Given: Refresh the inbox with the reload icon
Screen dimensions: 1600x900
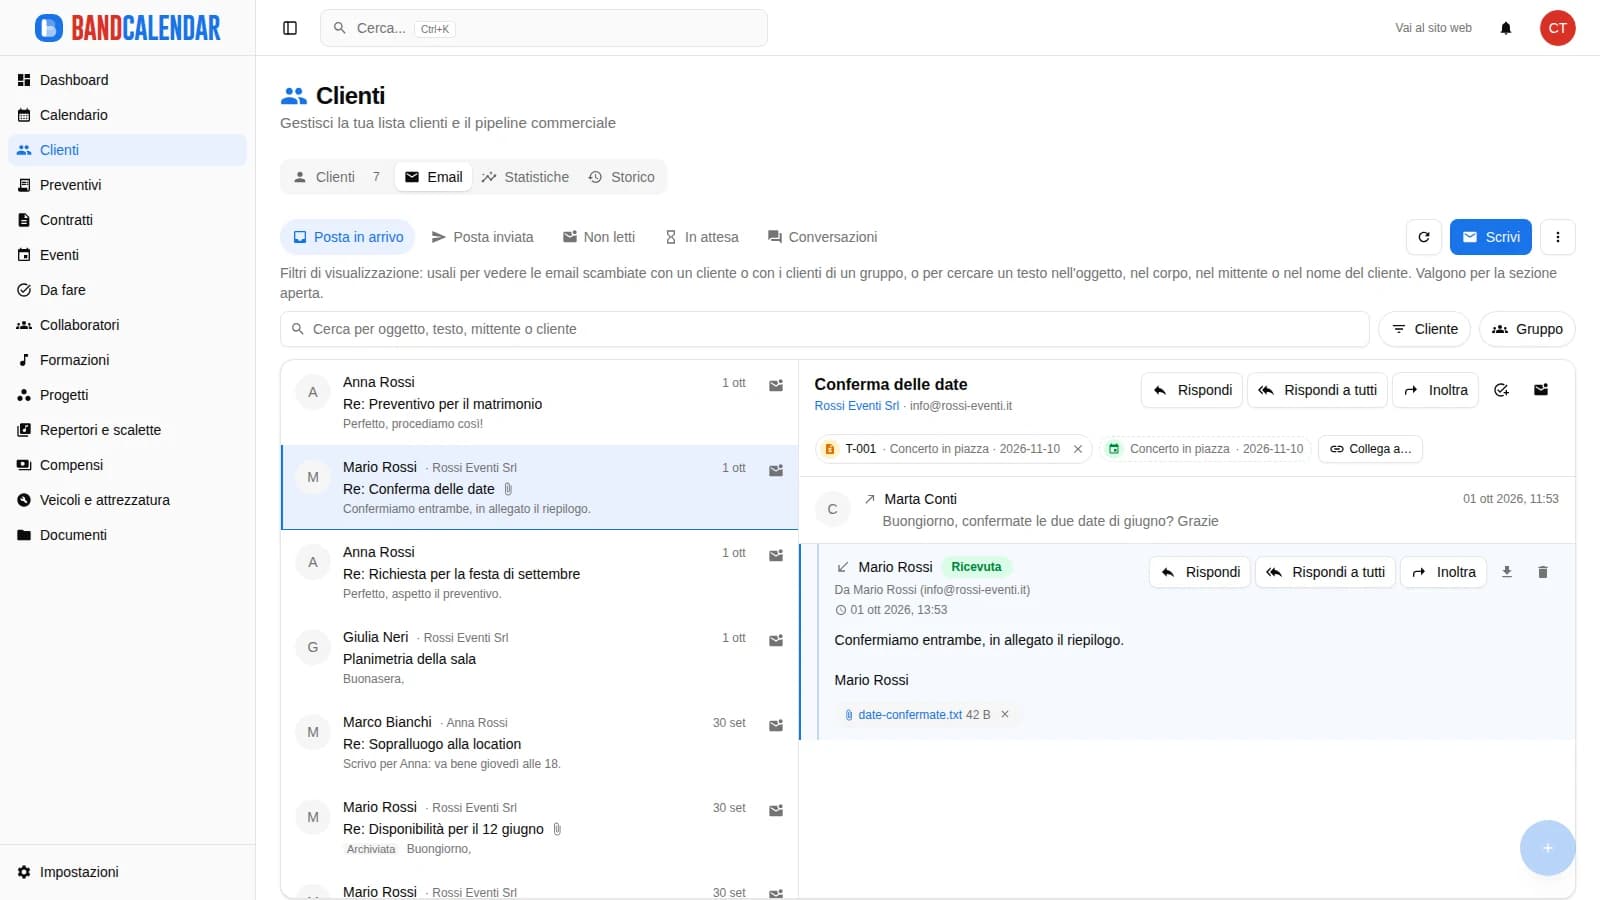Looking at the screenshot, I should tap(1424, 237).
